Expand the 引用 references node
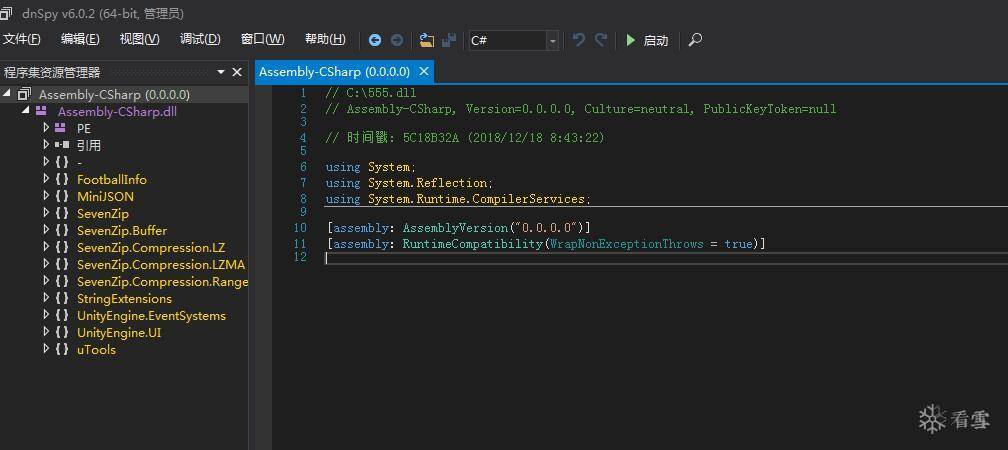1008x450 pixels. click(46, 145)
